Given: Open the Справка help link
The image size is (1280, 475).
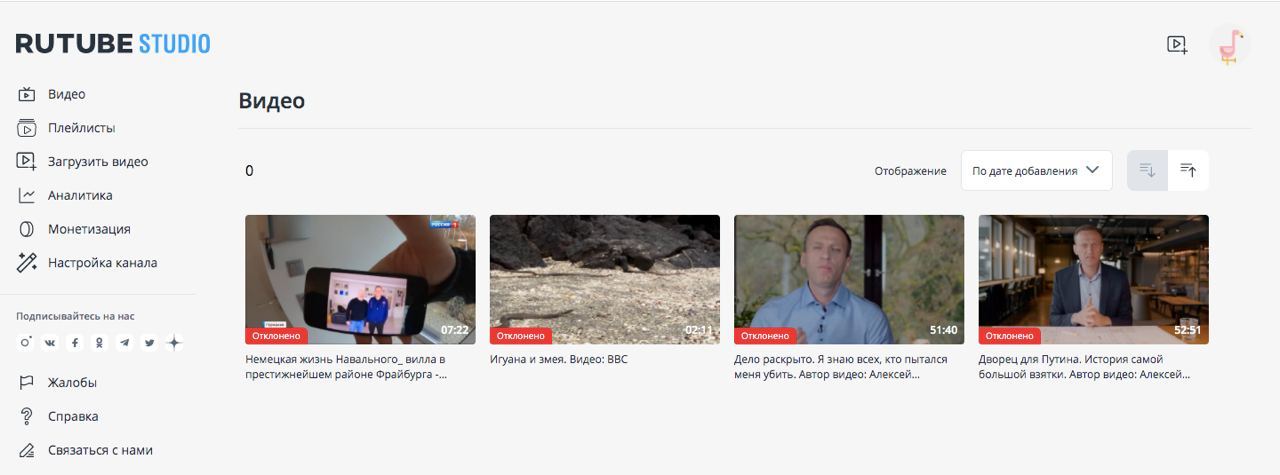Looking at the screenshot, I should 73,416.
